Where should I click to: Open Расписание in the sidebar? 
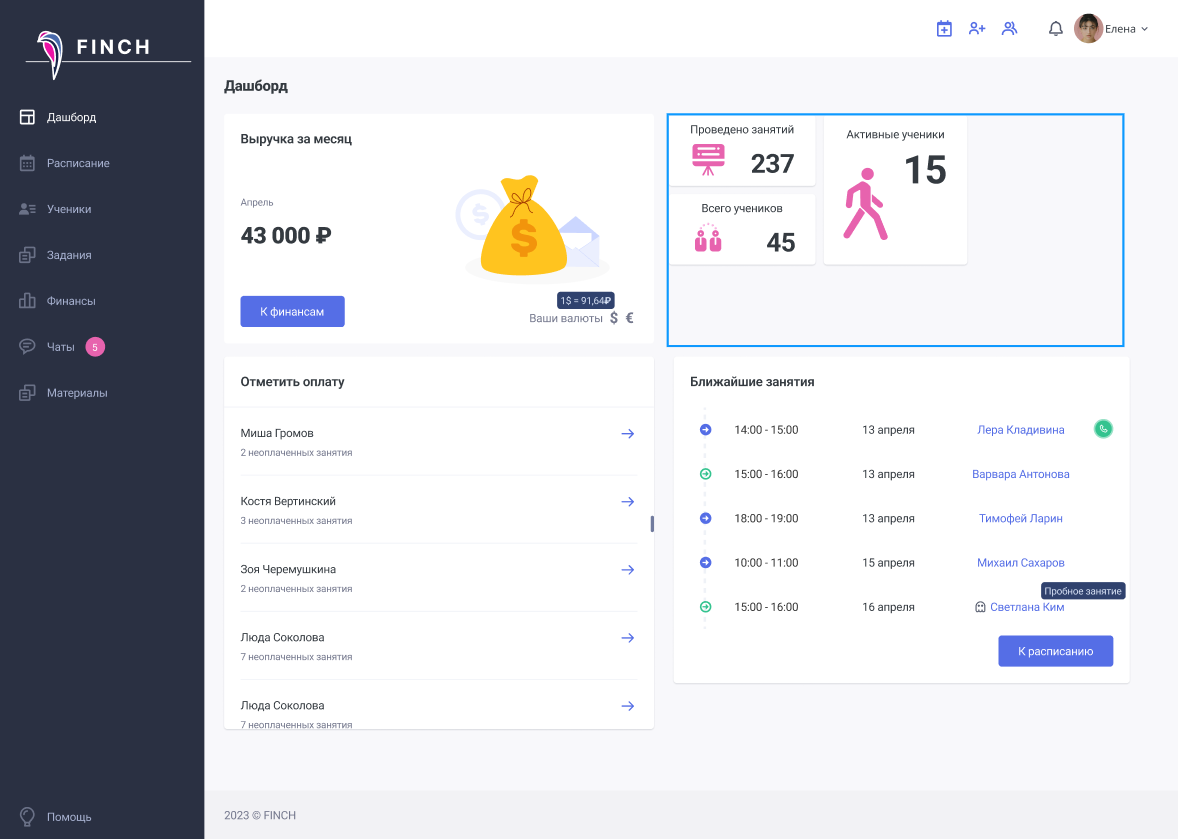(x=78, y=163)
